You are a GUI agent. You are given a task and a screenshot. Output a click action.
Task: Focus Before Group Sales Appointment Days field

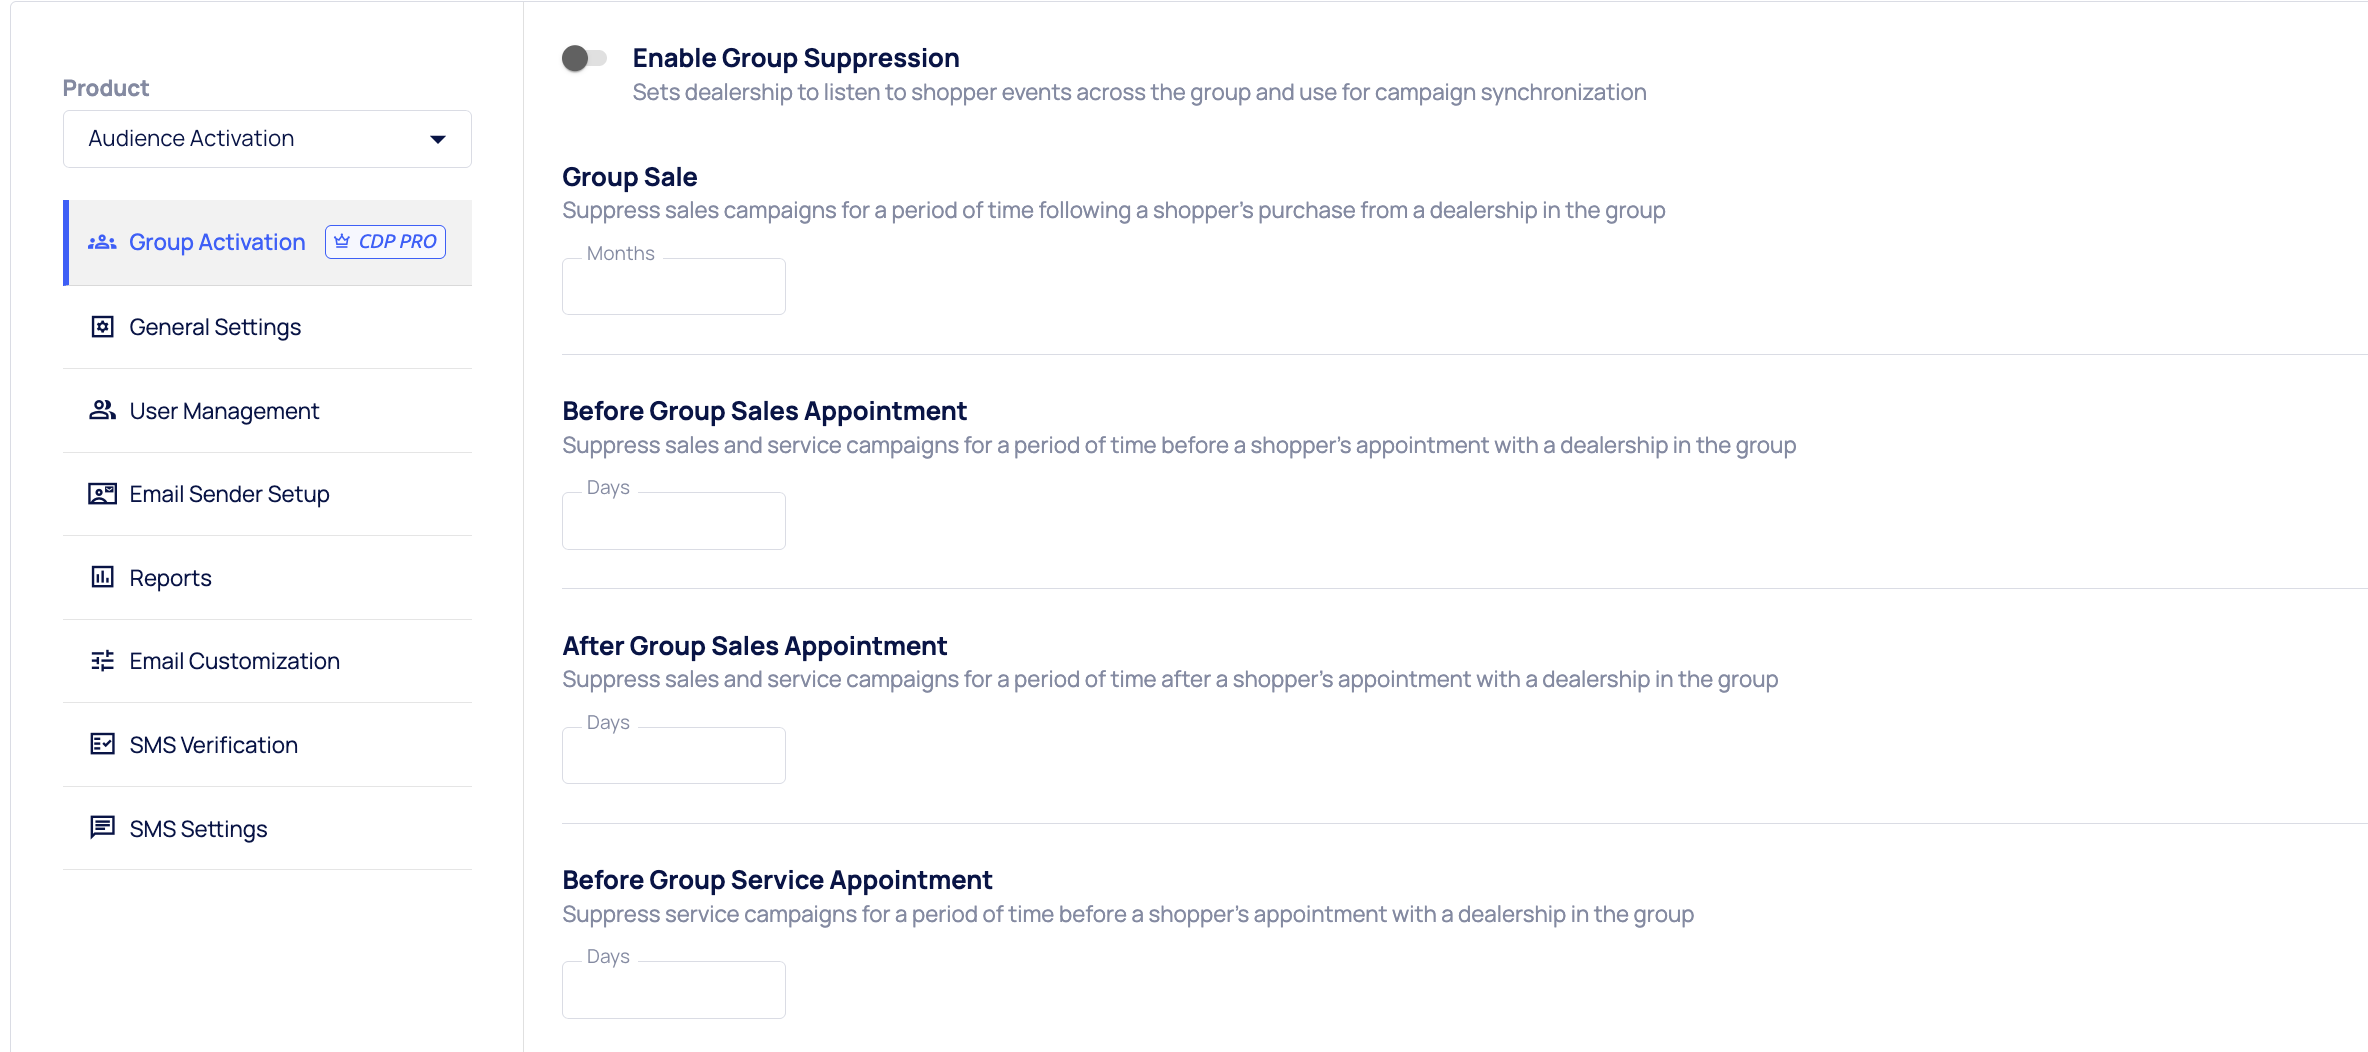click(x=673, y=521)
